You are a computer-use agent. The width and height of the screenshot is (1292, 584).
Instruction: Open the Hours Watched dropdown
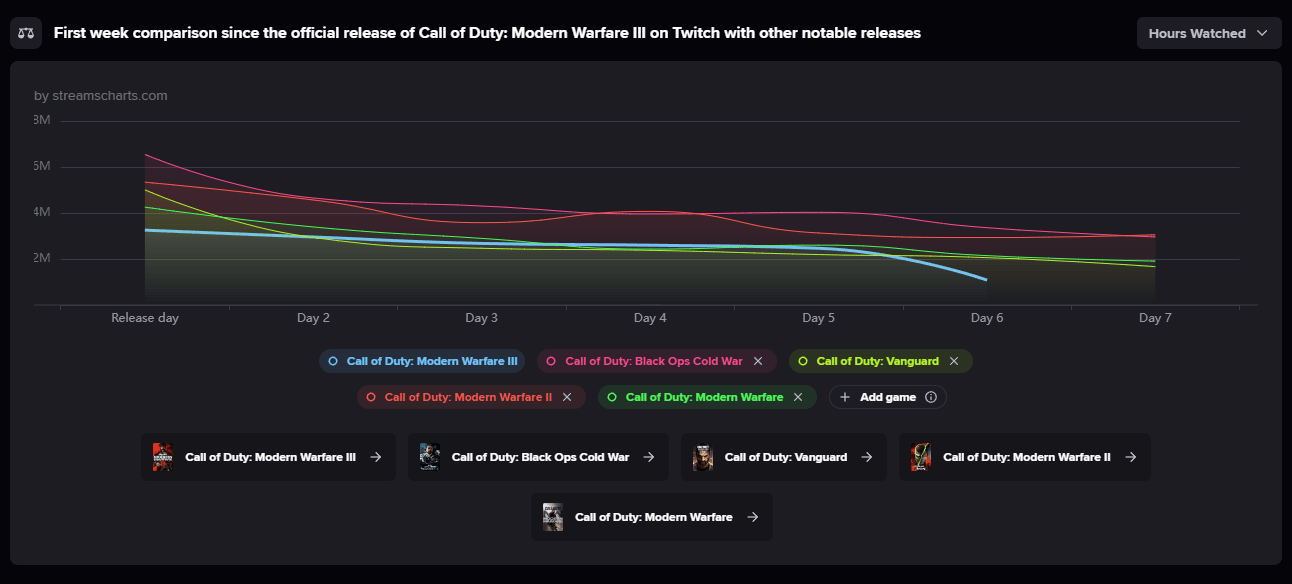point(1209,33)
